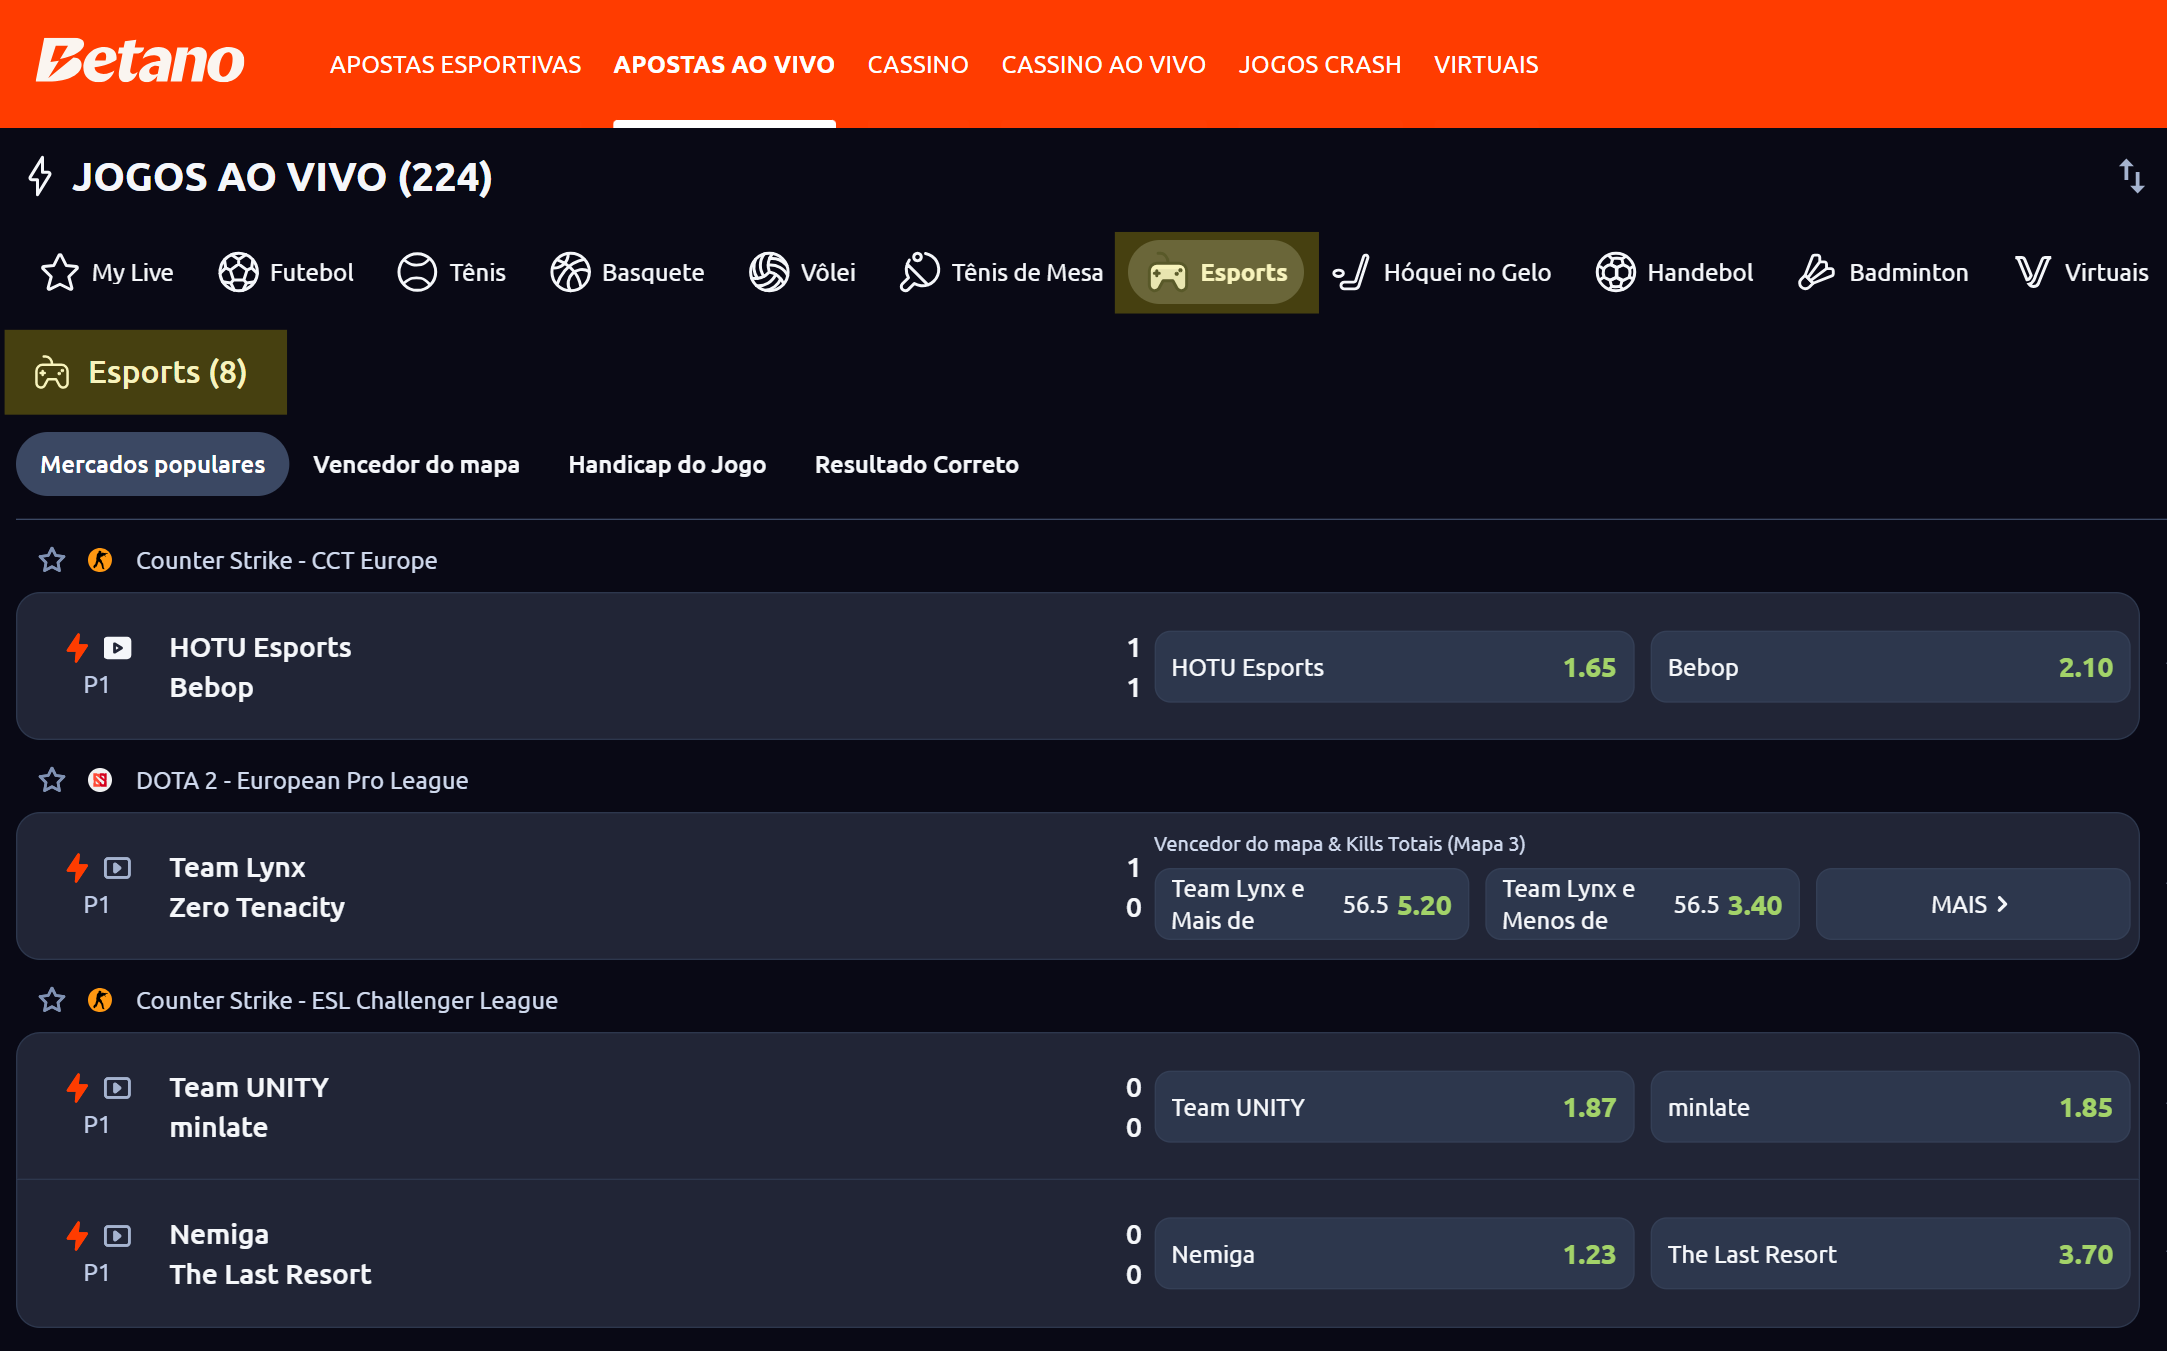
Task: Open Jogos Crash menu item
Action: click(1320, 65)
